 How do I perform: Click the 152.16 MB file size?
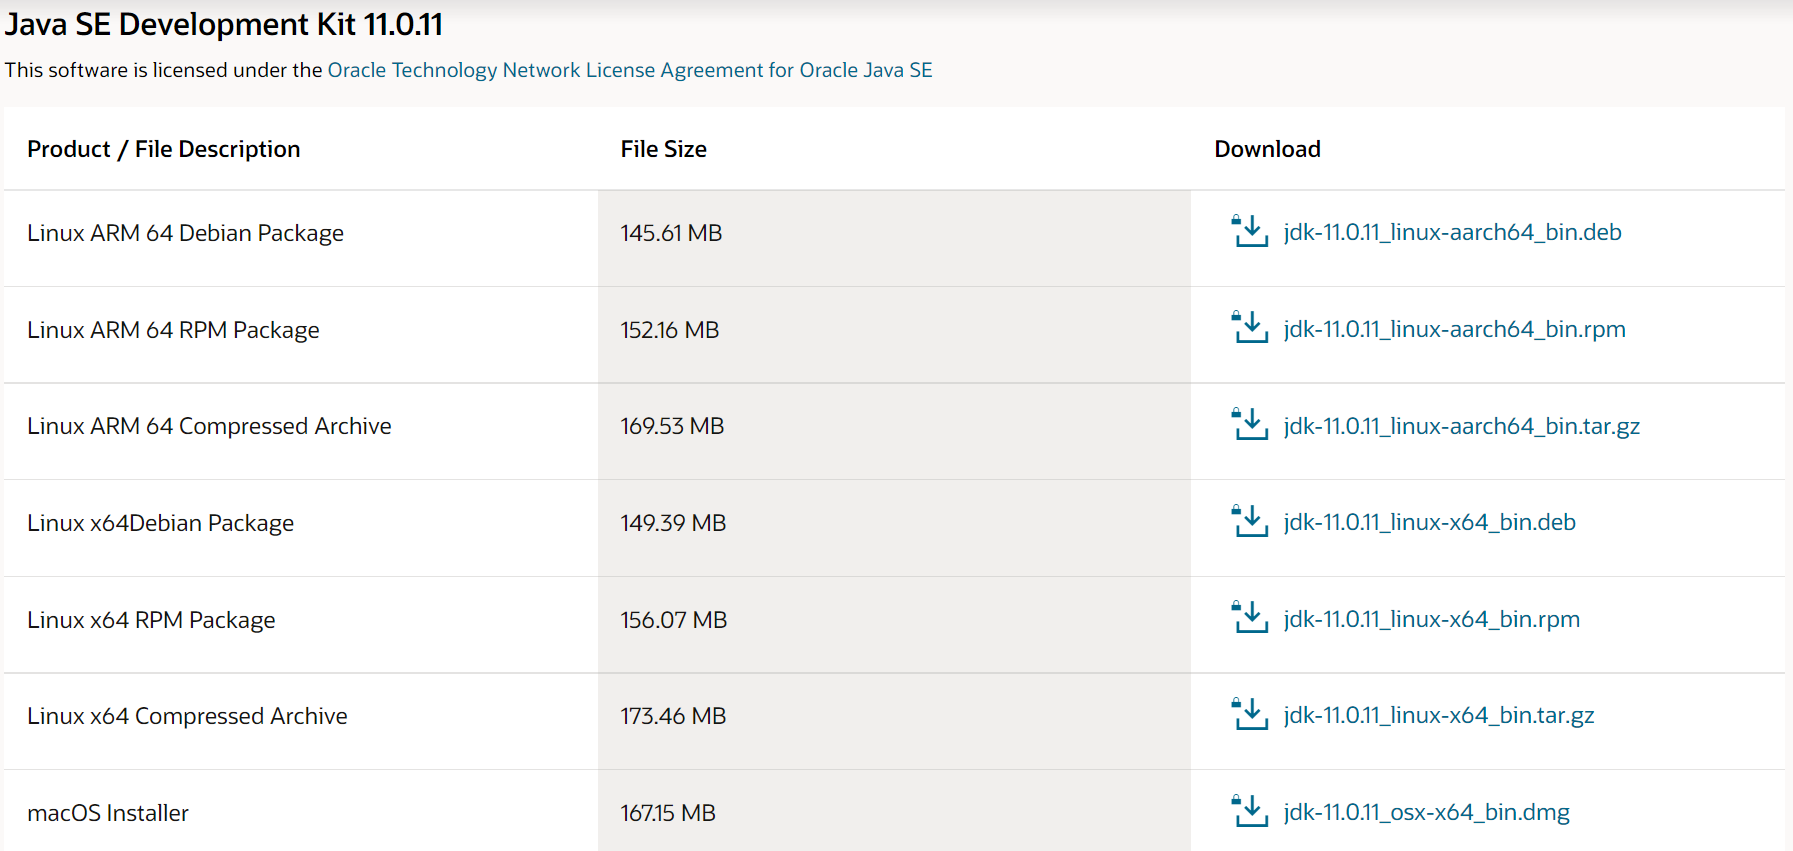click(x=670, y=330)
